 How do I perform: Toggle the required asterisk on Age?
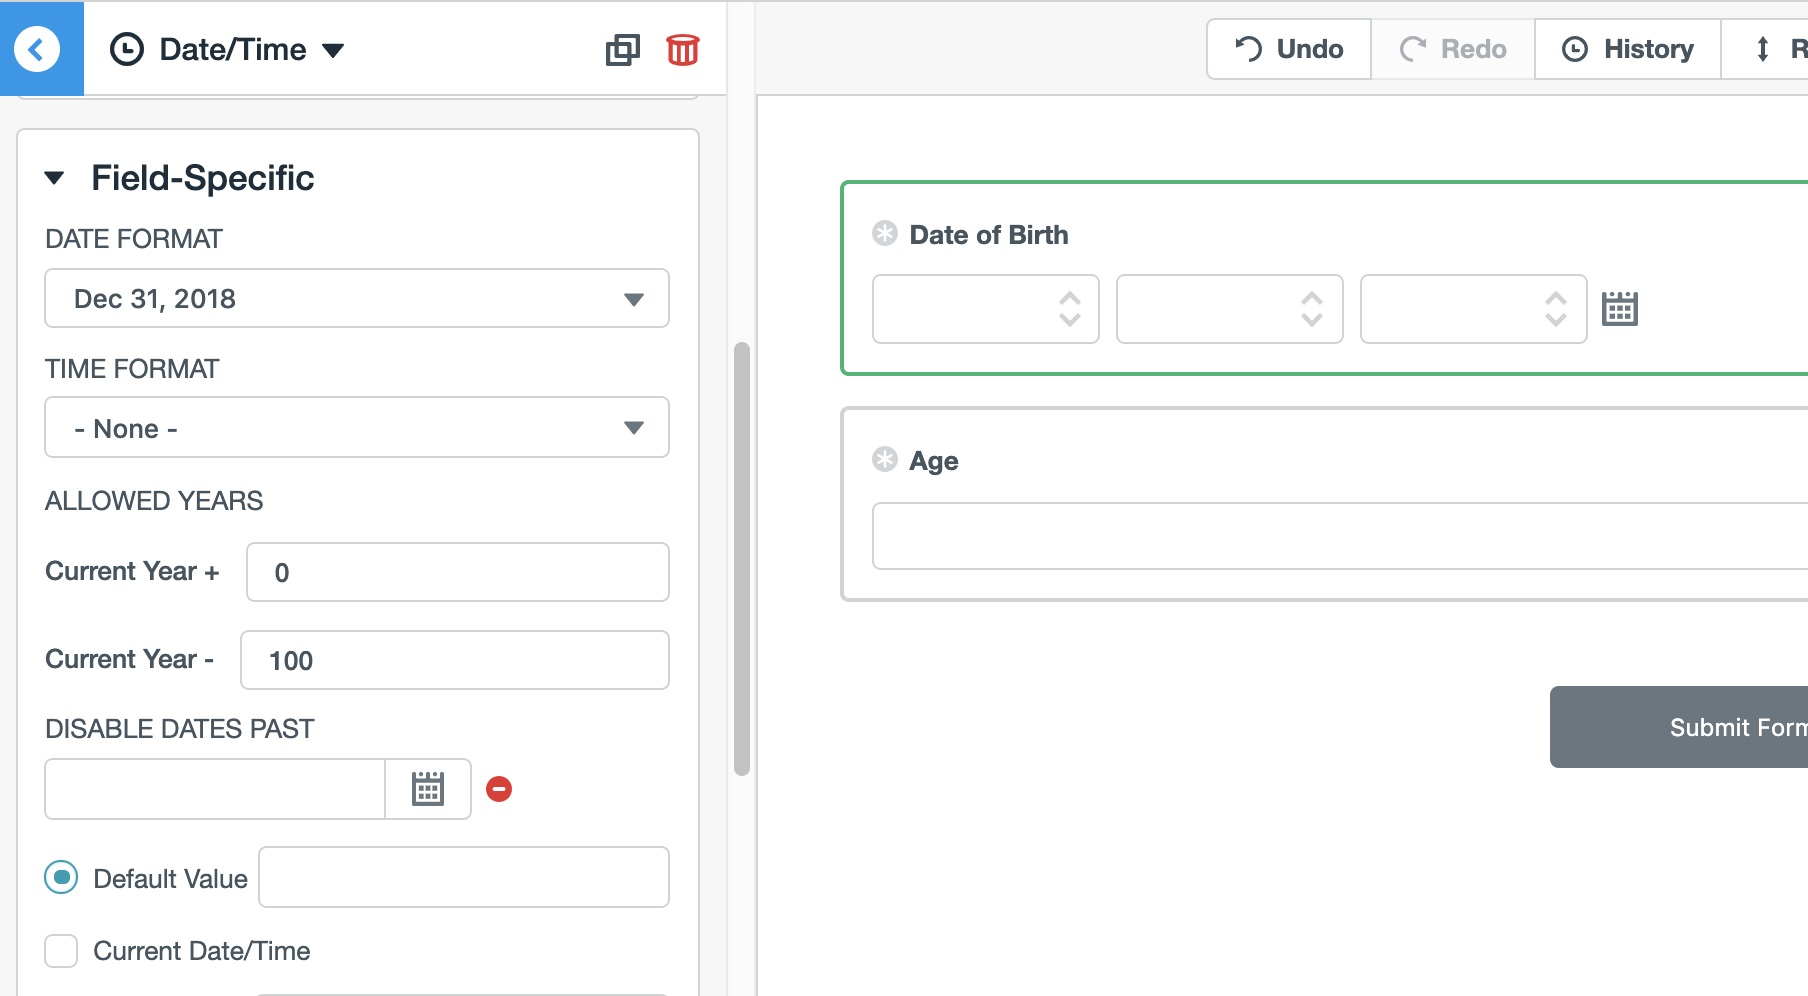tap(883, 459)
